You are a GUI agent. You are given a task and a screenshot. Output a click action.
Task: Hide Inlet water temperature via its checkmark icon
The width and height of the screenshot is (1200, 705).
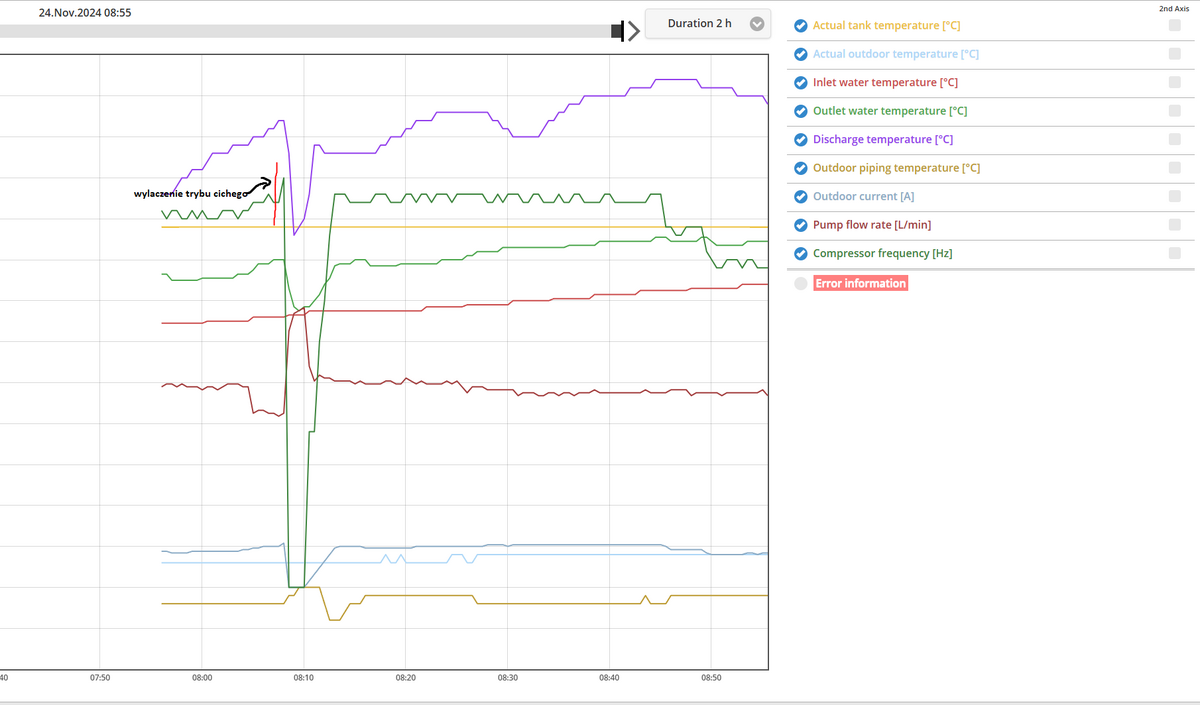800,83
